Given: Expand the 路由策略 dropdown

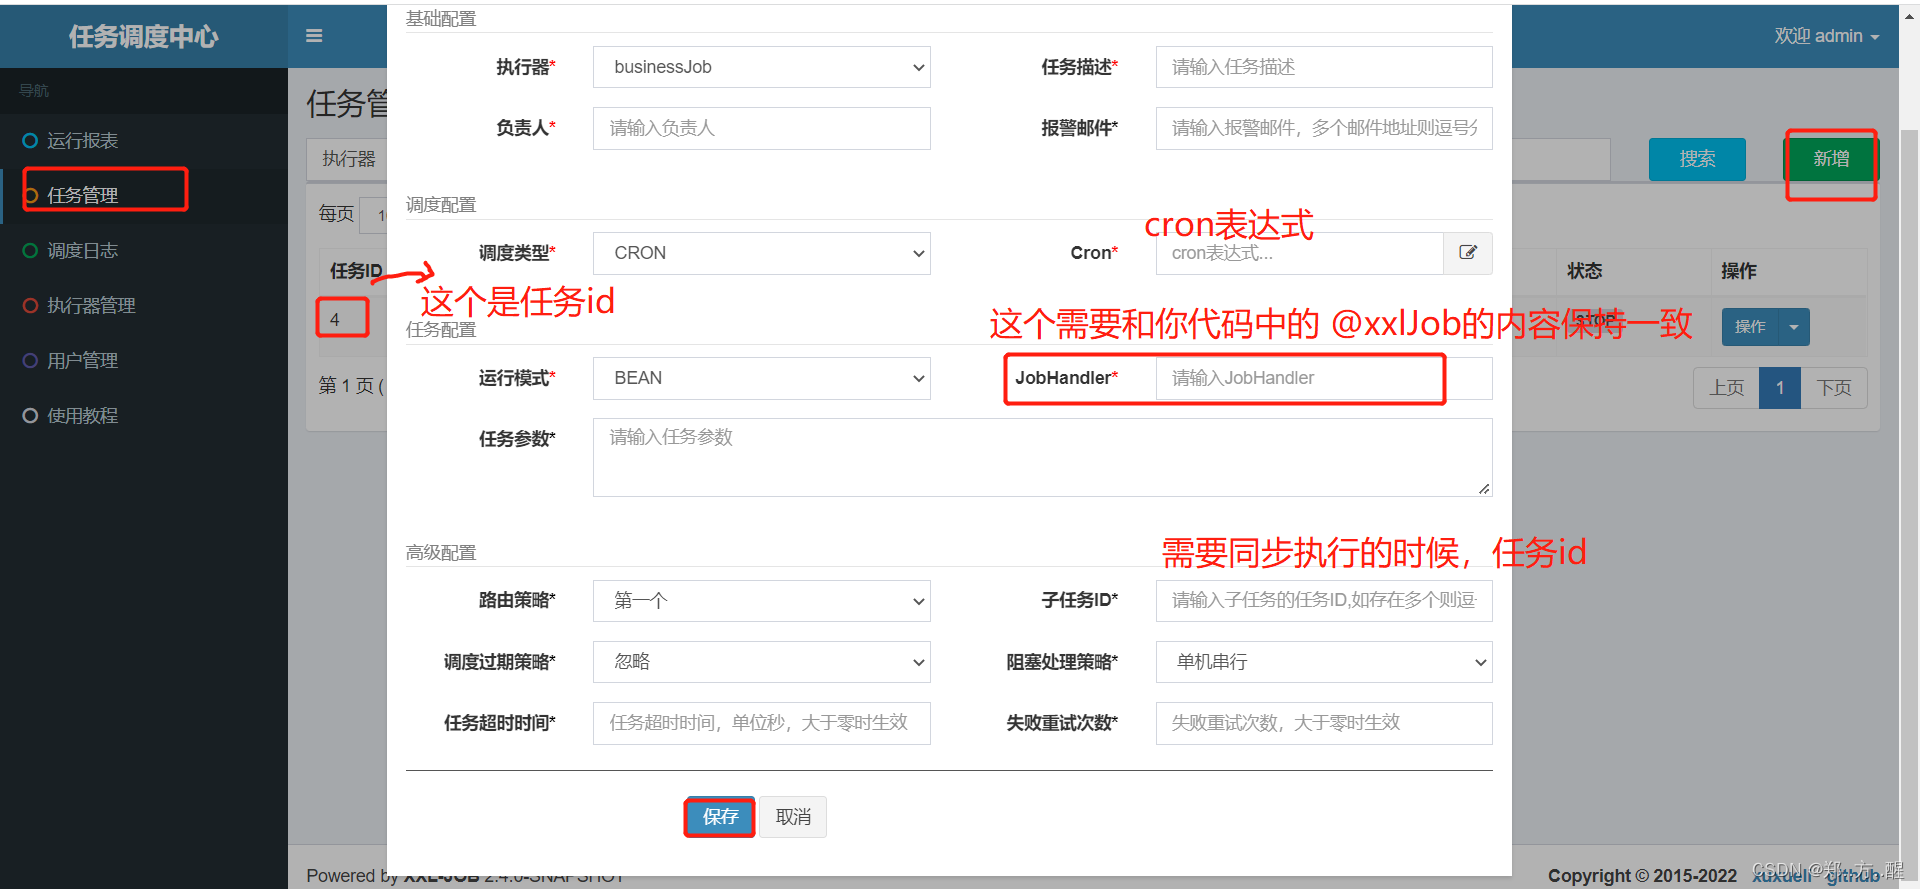Looking at the screenshot, I should (762, 601).
